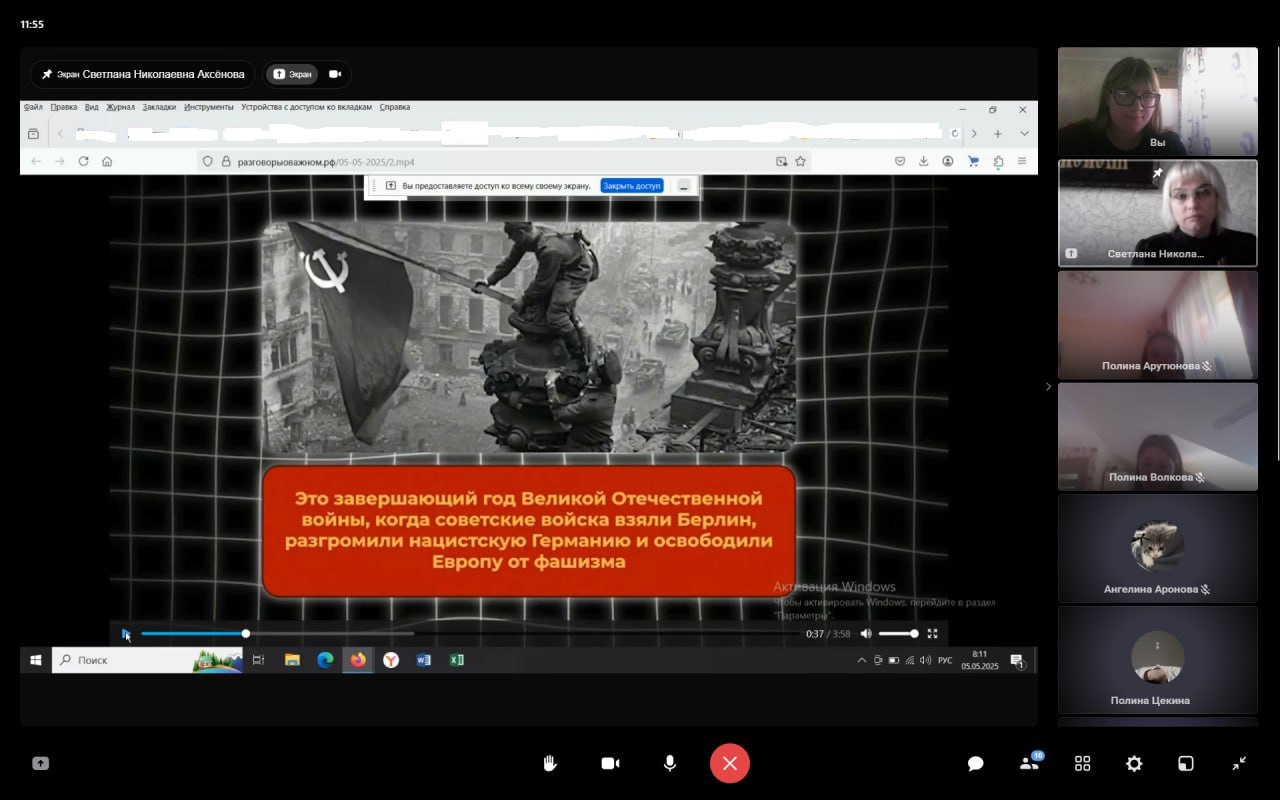Select the 'Вы' participant video tile
The height and width of the screenshot is (800, 1280).
click(x=1158, y=101)
